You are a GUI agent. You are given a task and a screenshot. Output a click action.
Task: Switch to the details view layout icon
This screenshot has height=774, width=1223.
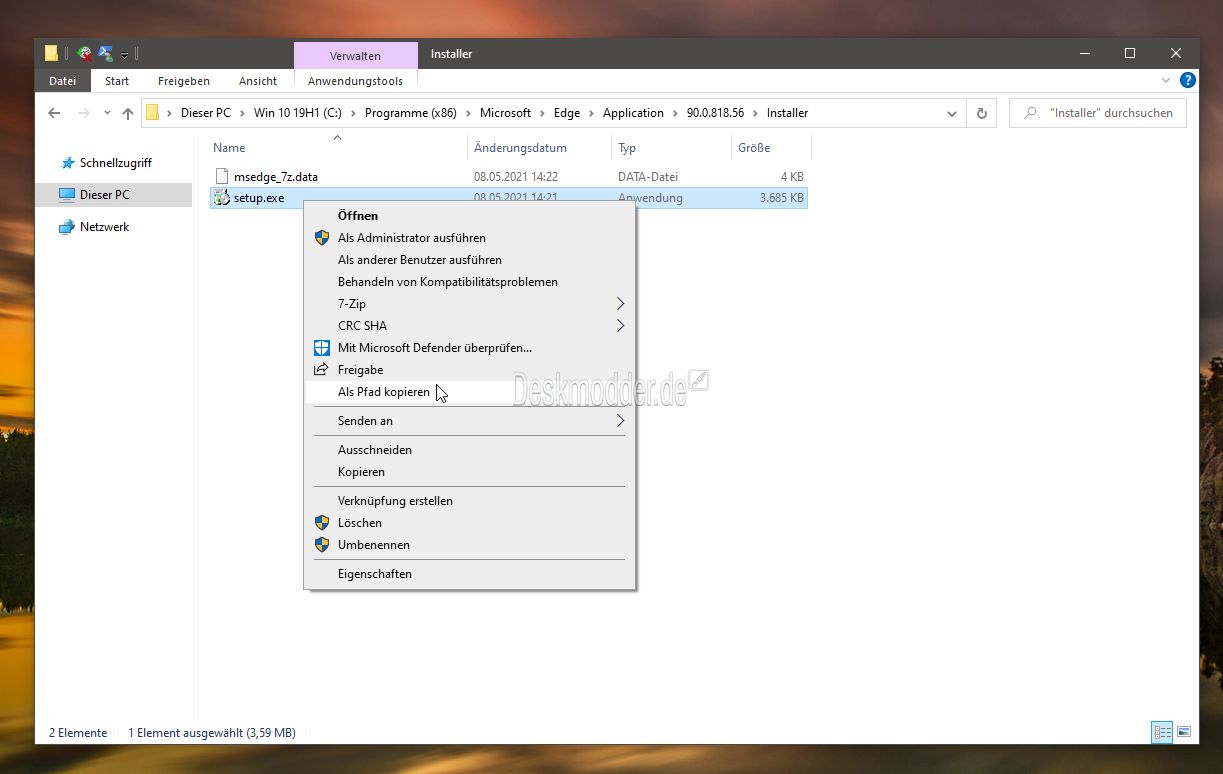[1162, 733]
